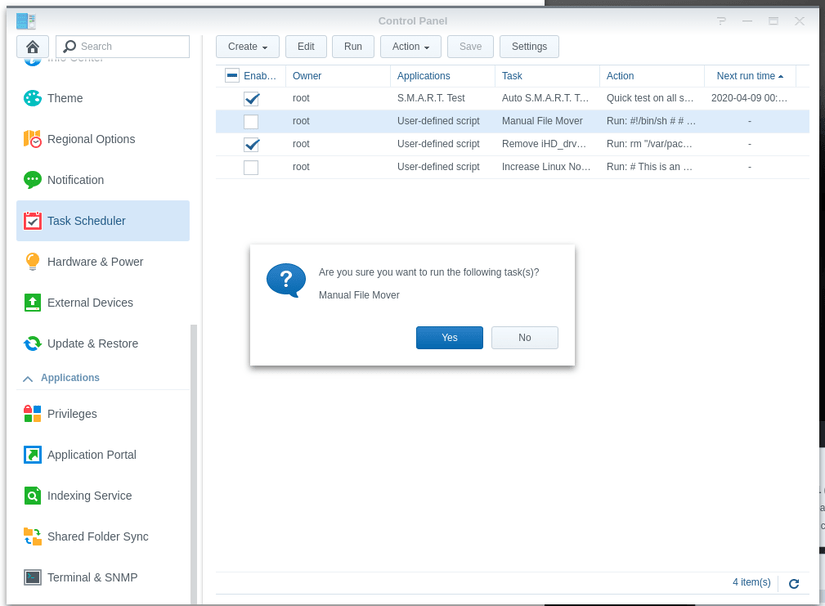Collapse the Applications section chevron
This screenshot has width=825, height=606.
[28, 378]
